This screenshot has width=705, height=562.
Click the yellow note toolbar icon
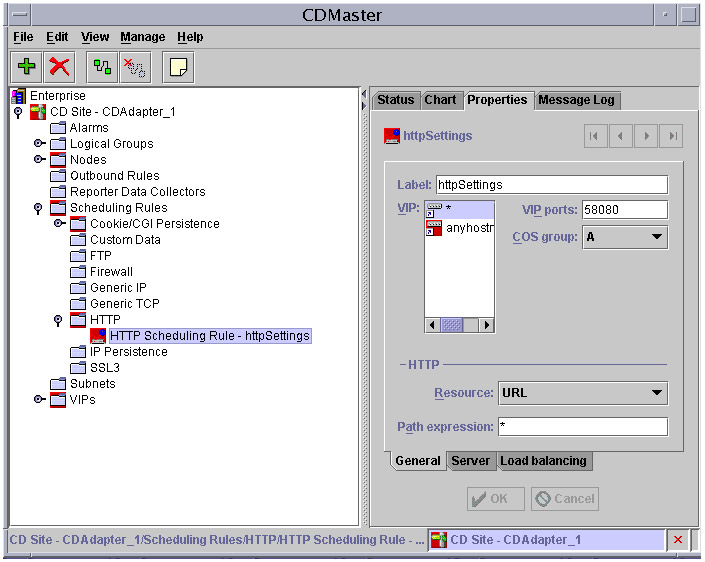point(178,67)
